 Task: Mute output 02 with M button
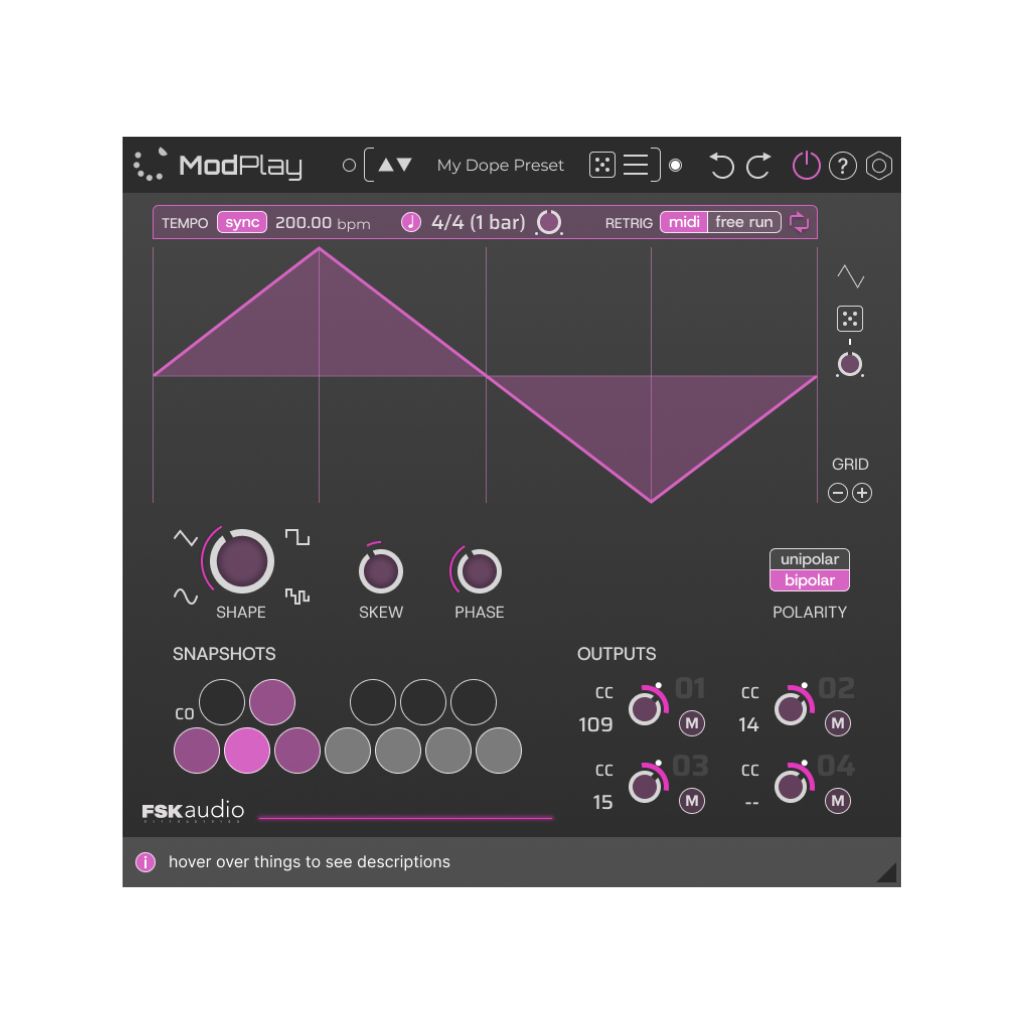(838, 723)
